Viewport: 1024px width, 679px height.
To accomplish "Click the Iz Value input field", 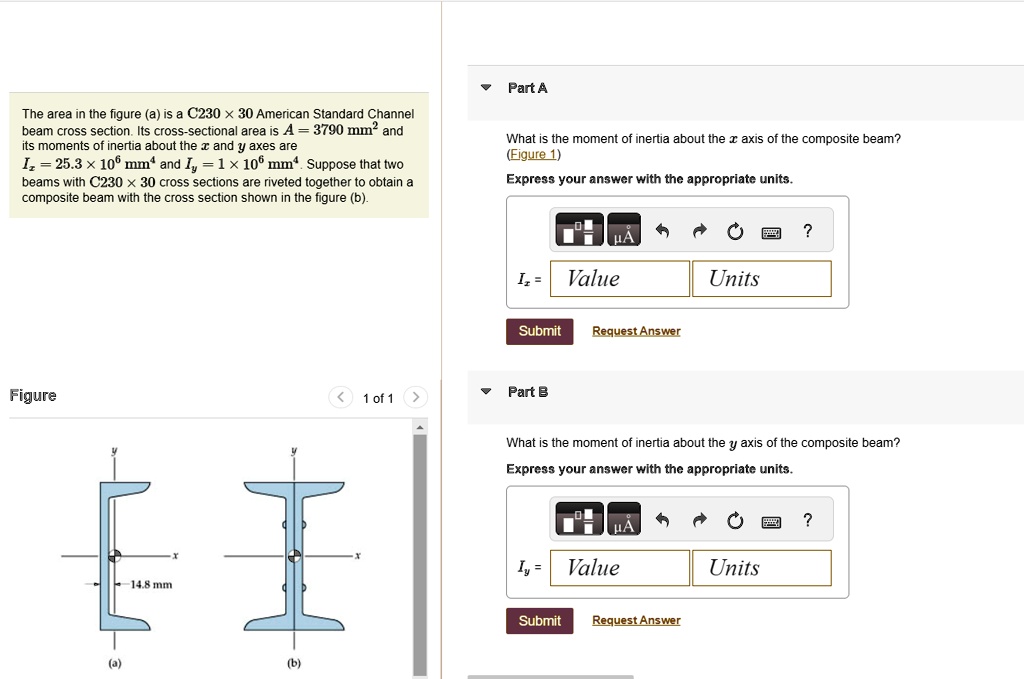I will [619, 278].
